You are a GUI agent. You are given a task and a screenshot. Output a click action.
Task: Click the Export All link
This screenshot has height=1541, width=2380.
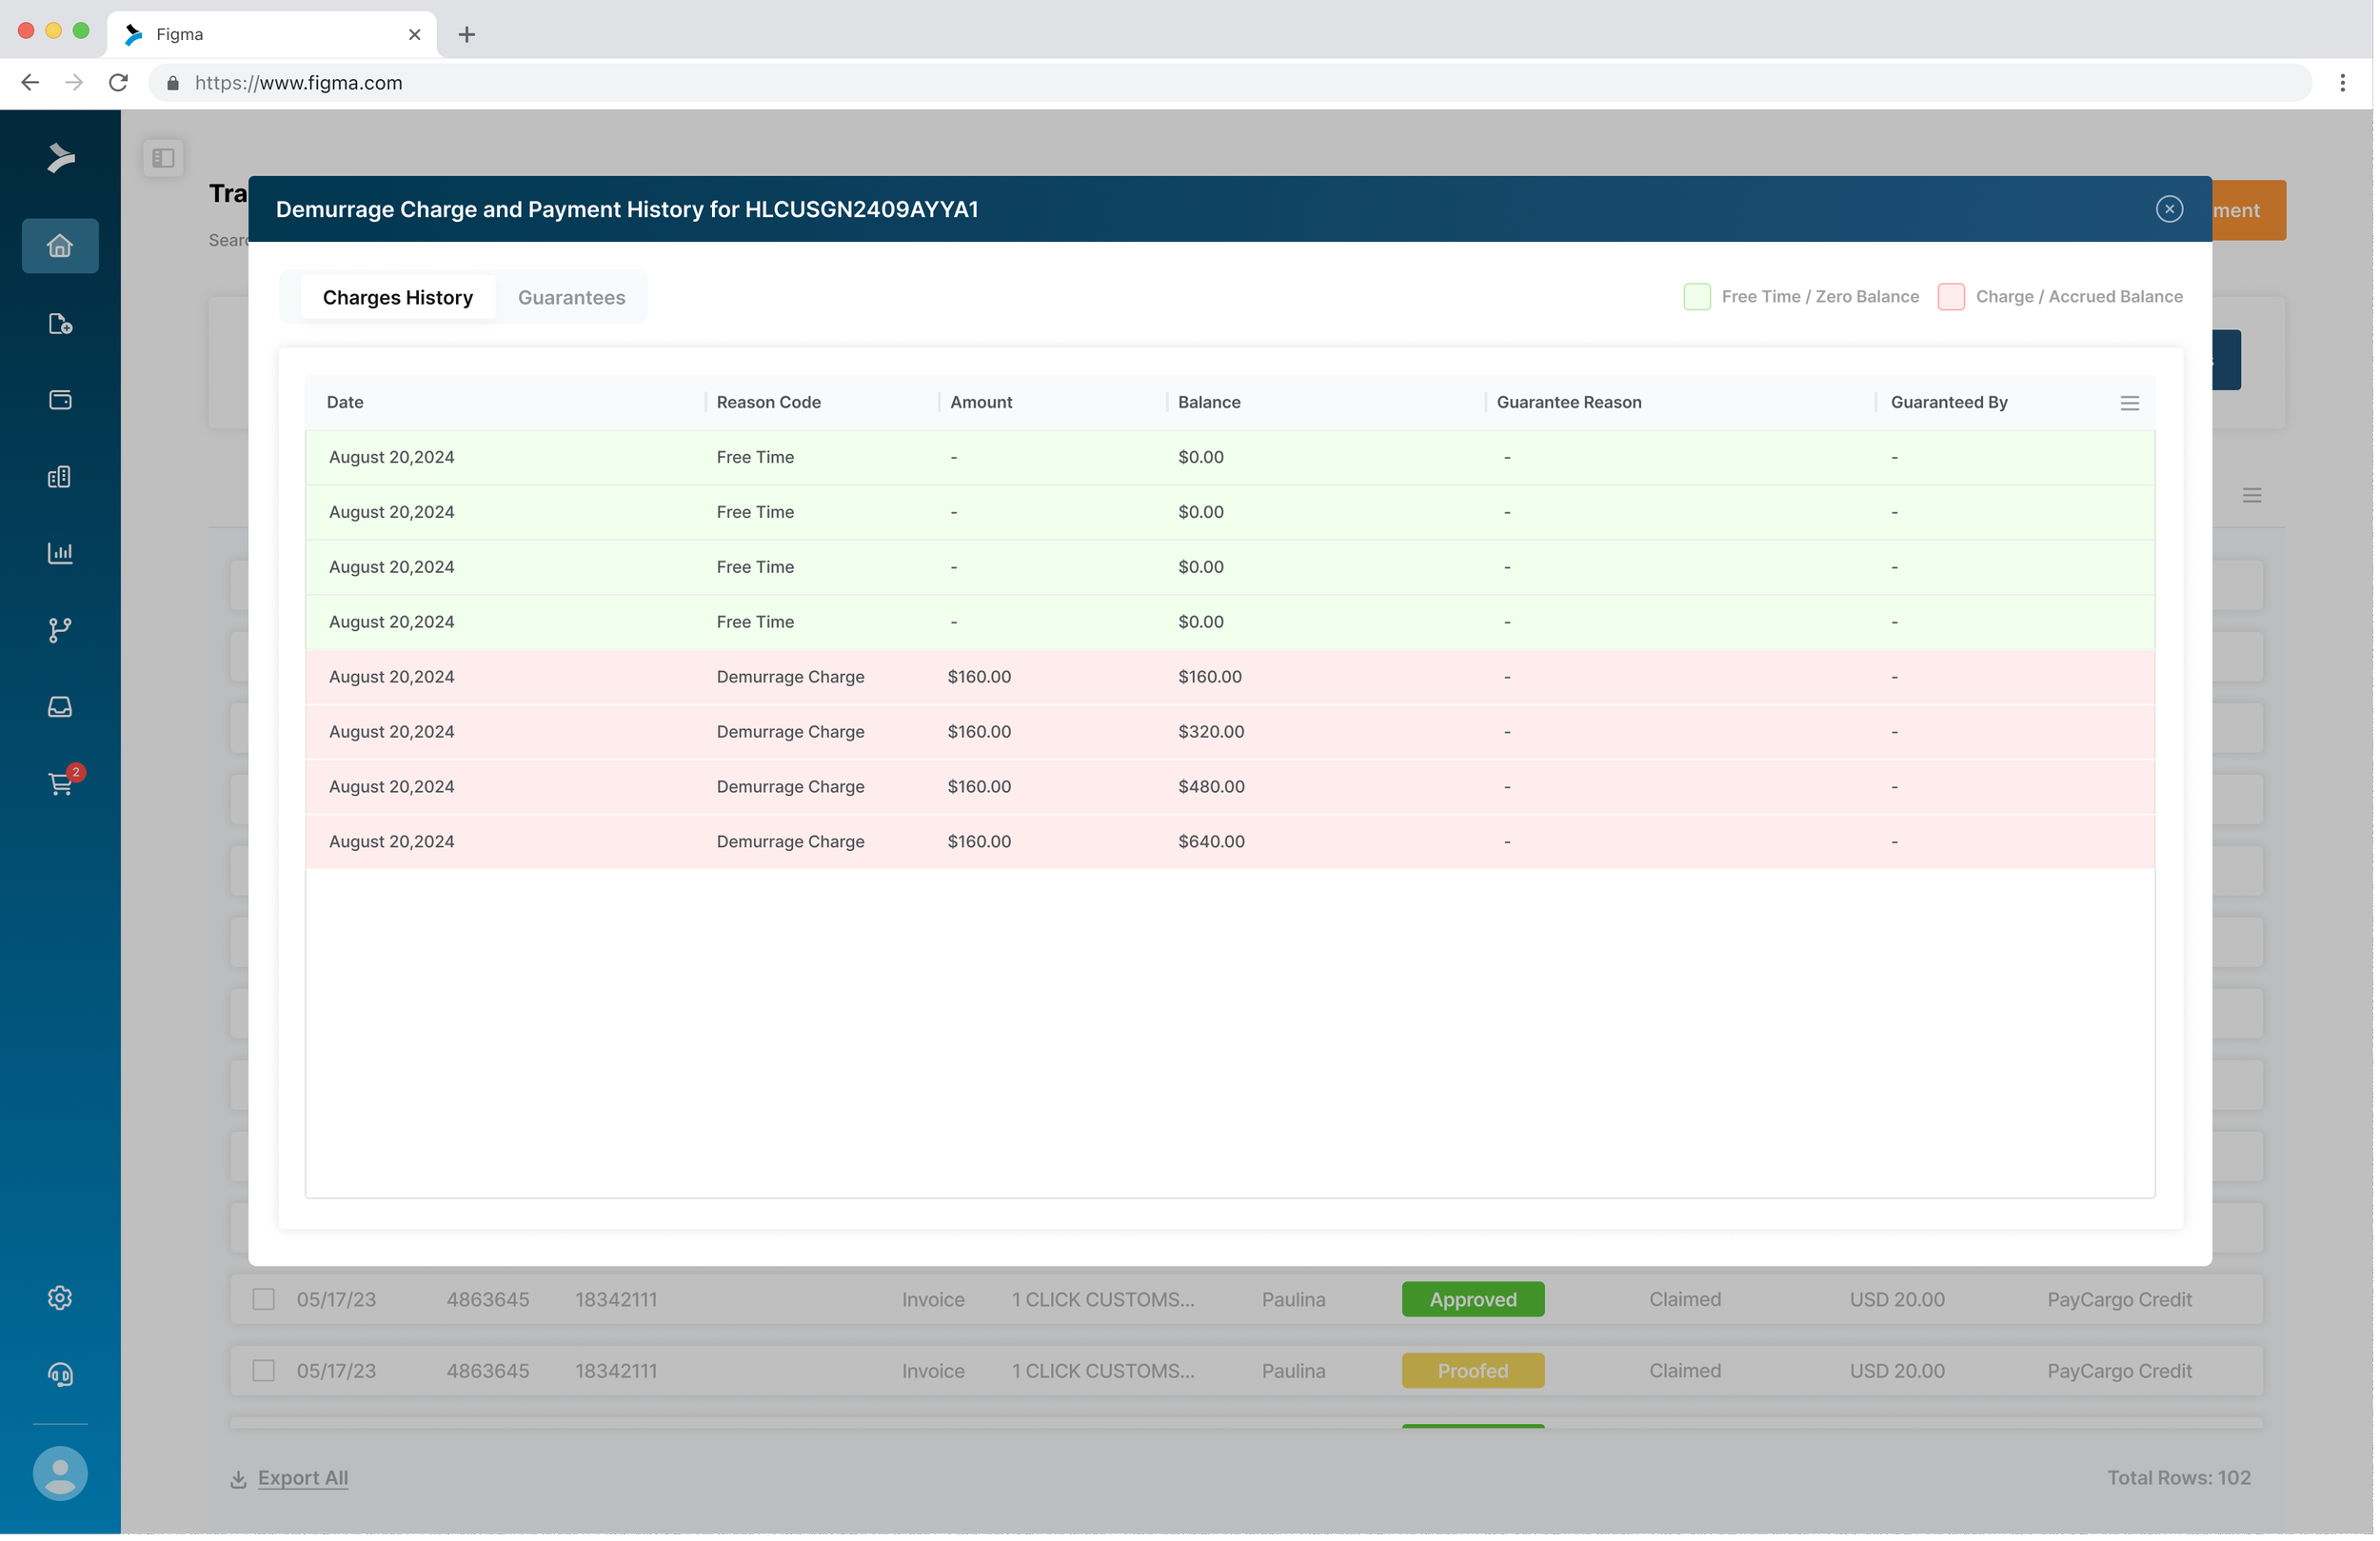pyautogui.click(x=303, y=1478)
